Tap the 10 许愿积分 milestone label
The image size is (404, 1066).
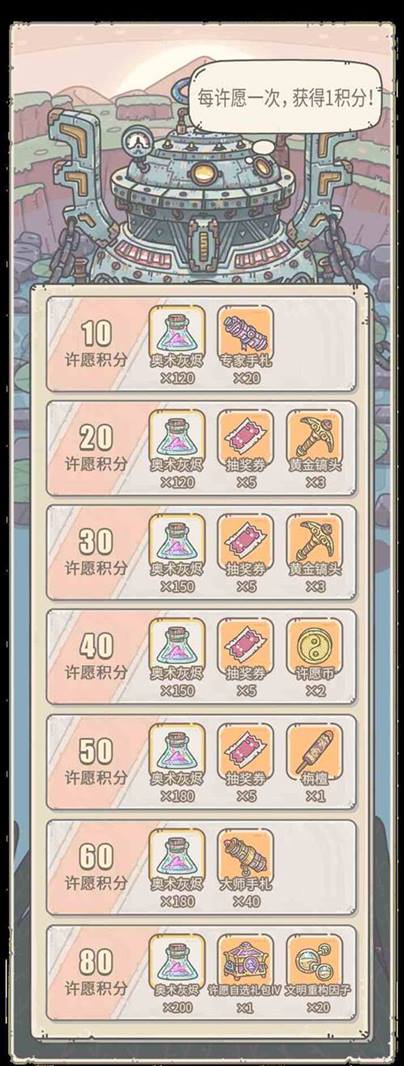pos(96,343)
